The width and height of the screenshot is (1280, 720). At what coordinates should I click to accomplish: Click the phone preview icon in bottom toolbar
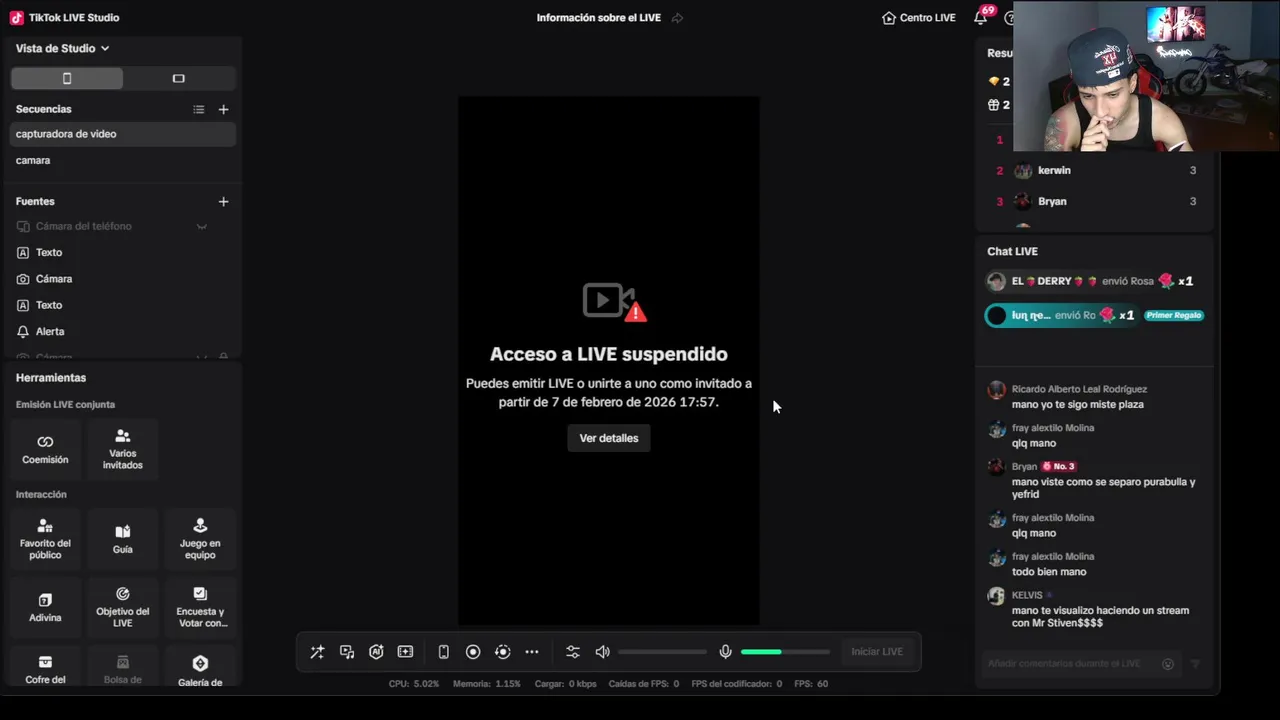tap(443, 652)
